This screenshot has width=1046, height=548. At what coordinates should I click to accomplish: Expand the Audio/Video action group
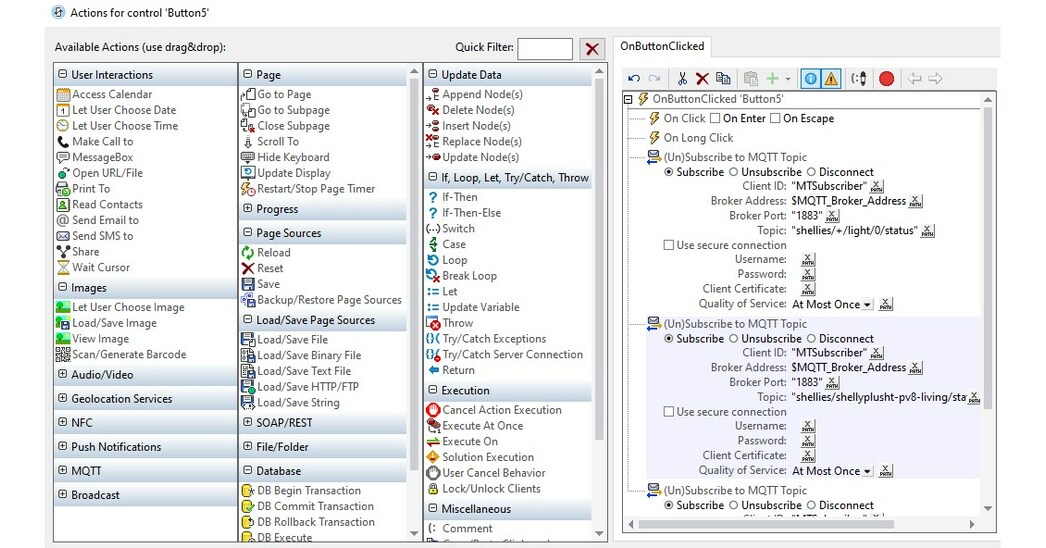63,375
